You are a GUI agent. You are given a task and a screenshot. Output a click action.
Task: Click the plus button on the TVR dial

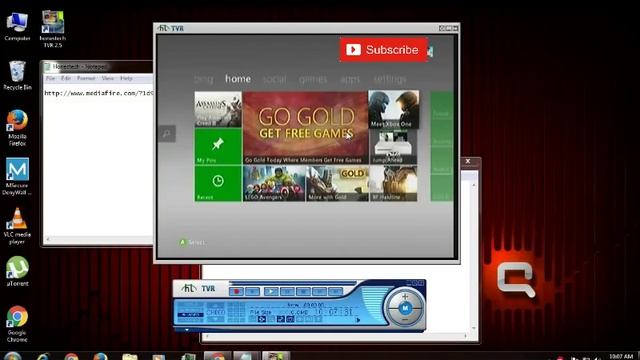(405, 296)
